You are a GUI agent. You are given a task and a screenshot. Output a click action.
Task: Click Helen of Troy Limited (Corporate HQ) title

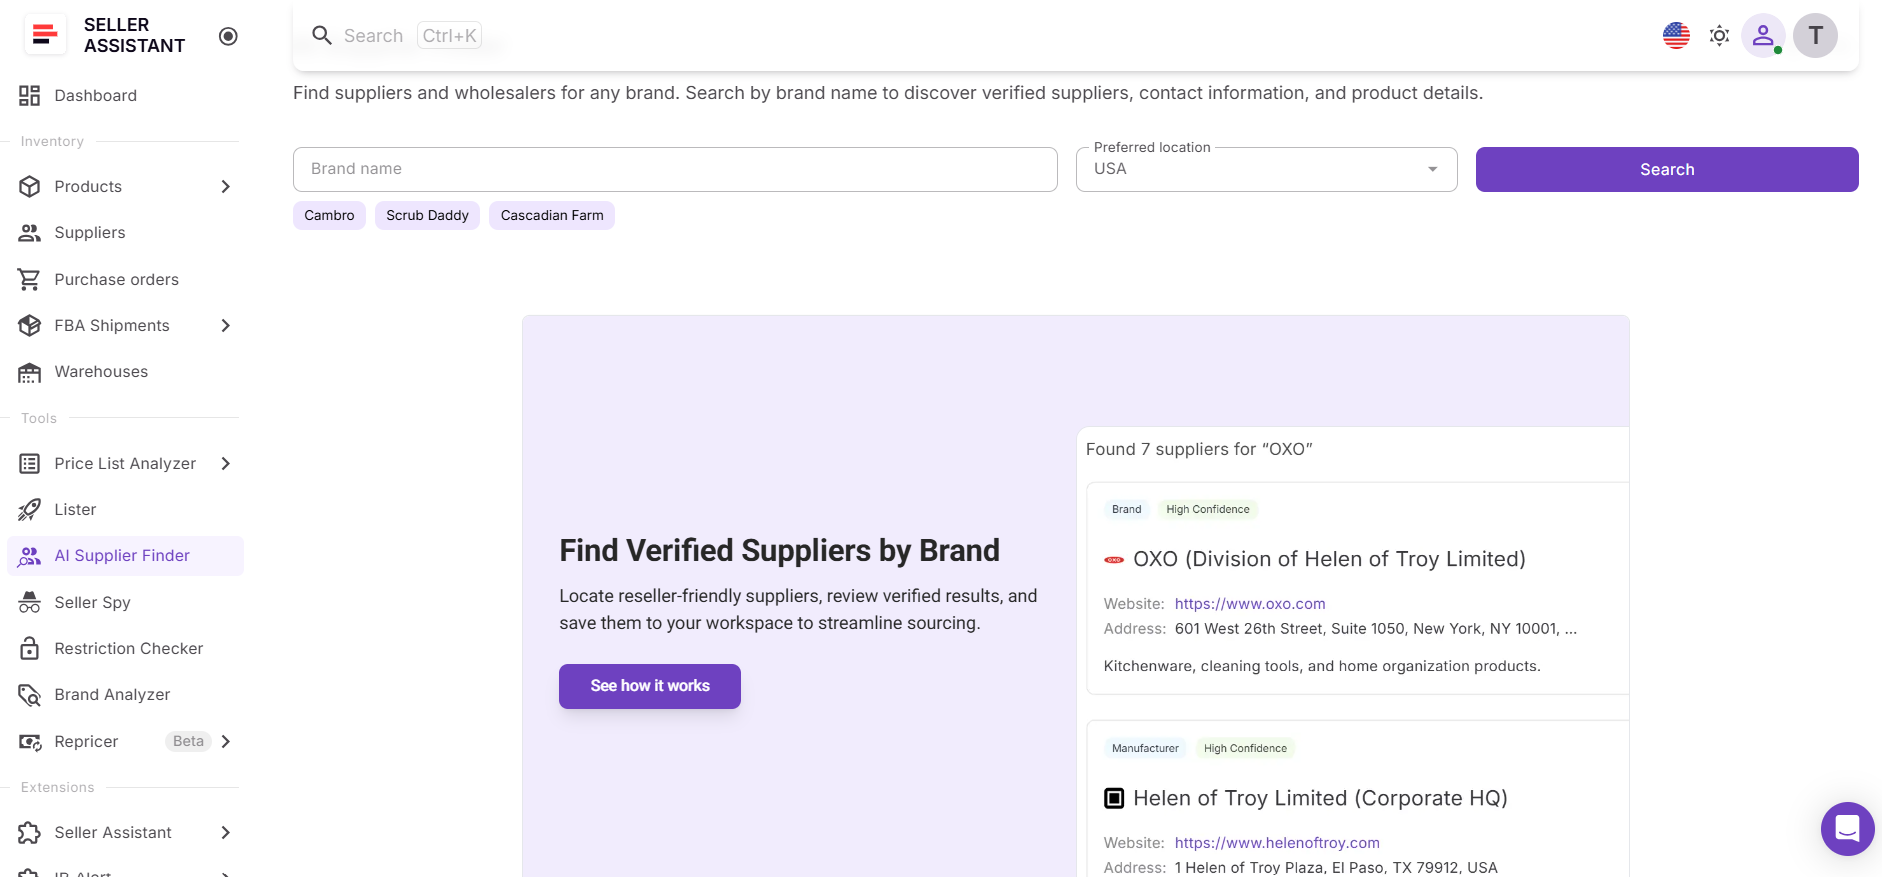[1320, 798]
